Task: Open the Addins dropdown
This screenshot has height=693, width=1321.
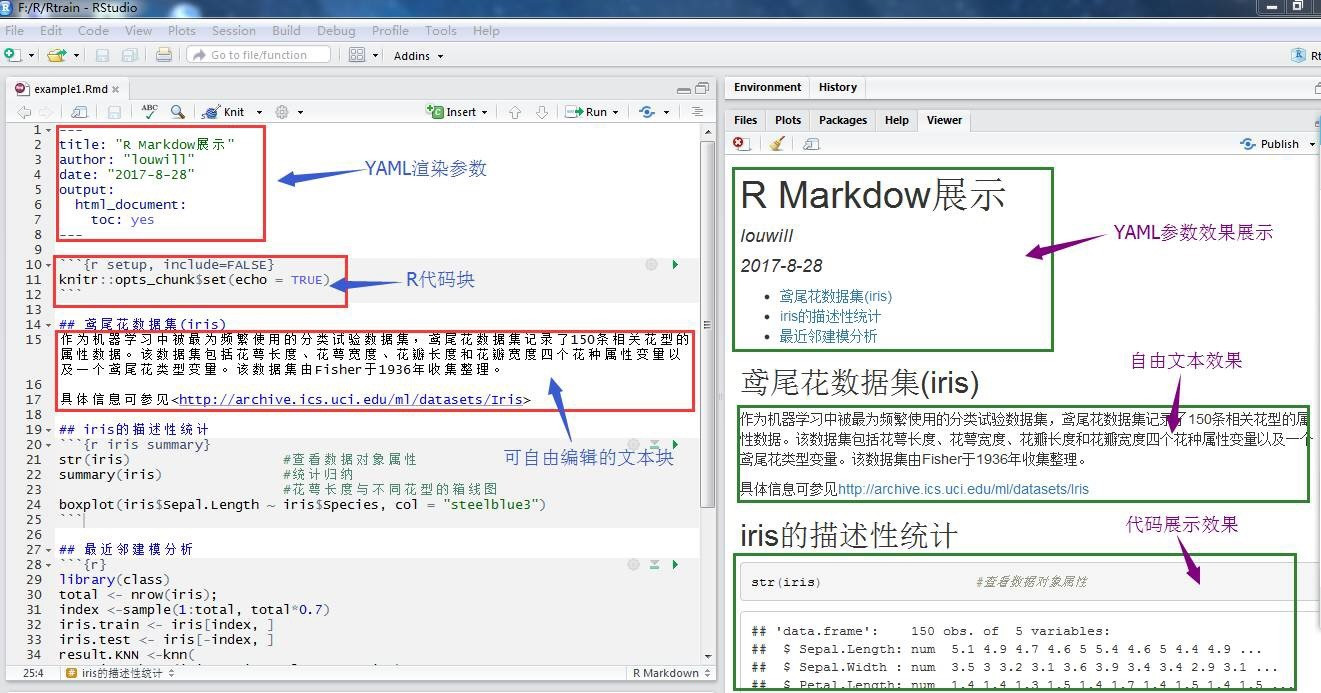Action: (418, 56)
